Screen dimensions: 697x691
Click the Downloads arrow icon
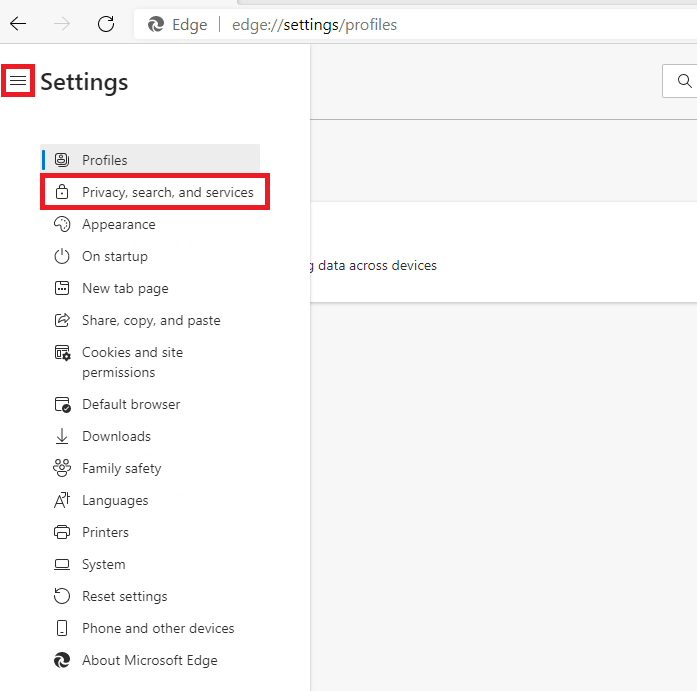pyautogui.click(x=62, y=436)
